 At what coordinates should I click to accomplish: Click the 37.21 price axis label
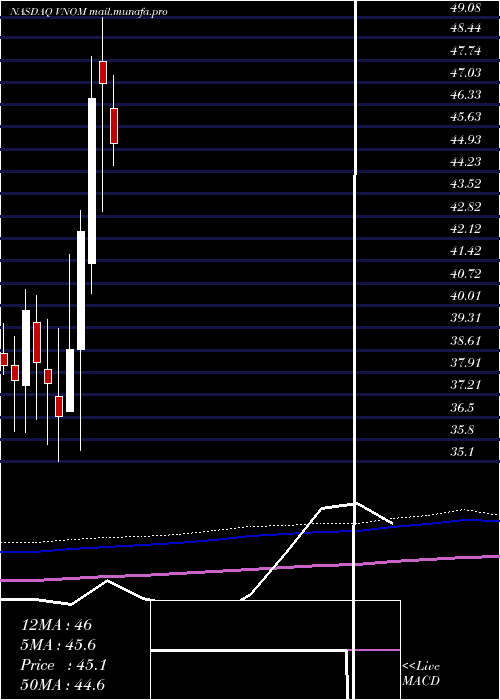click(x=466, y=385)
